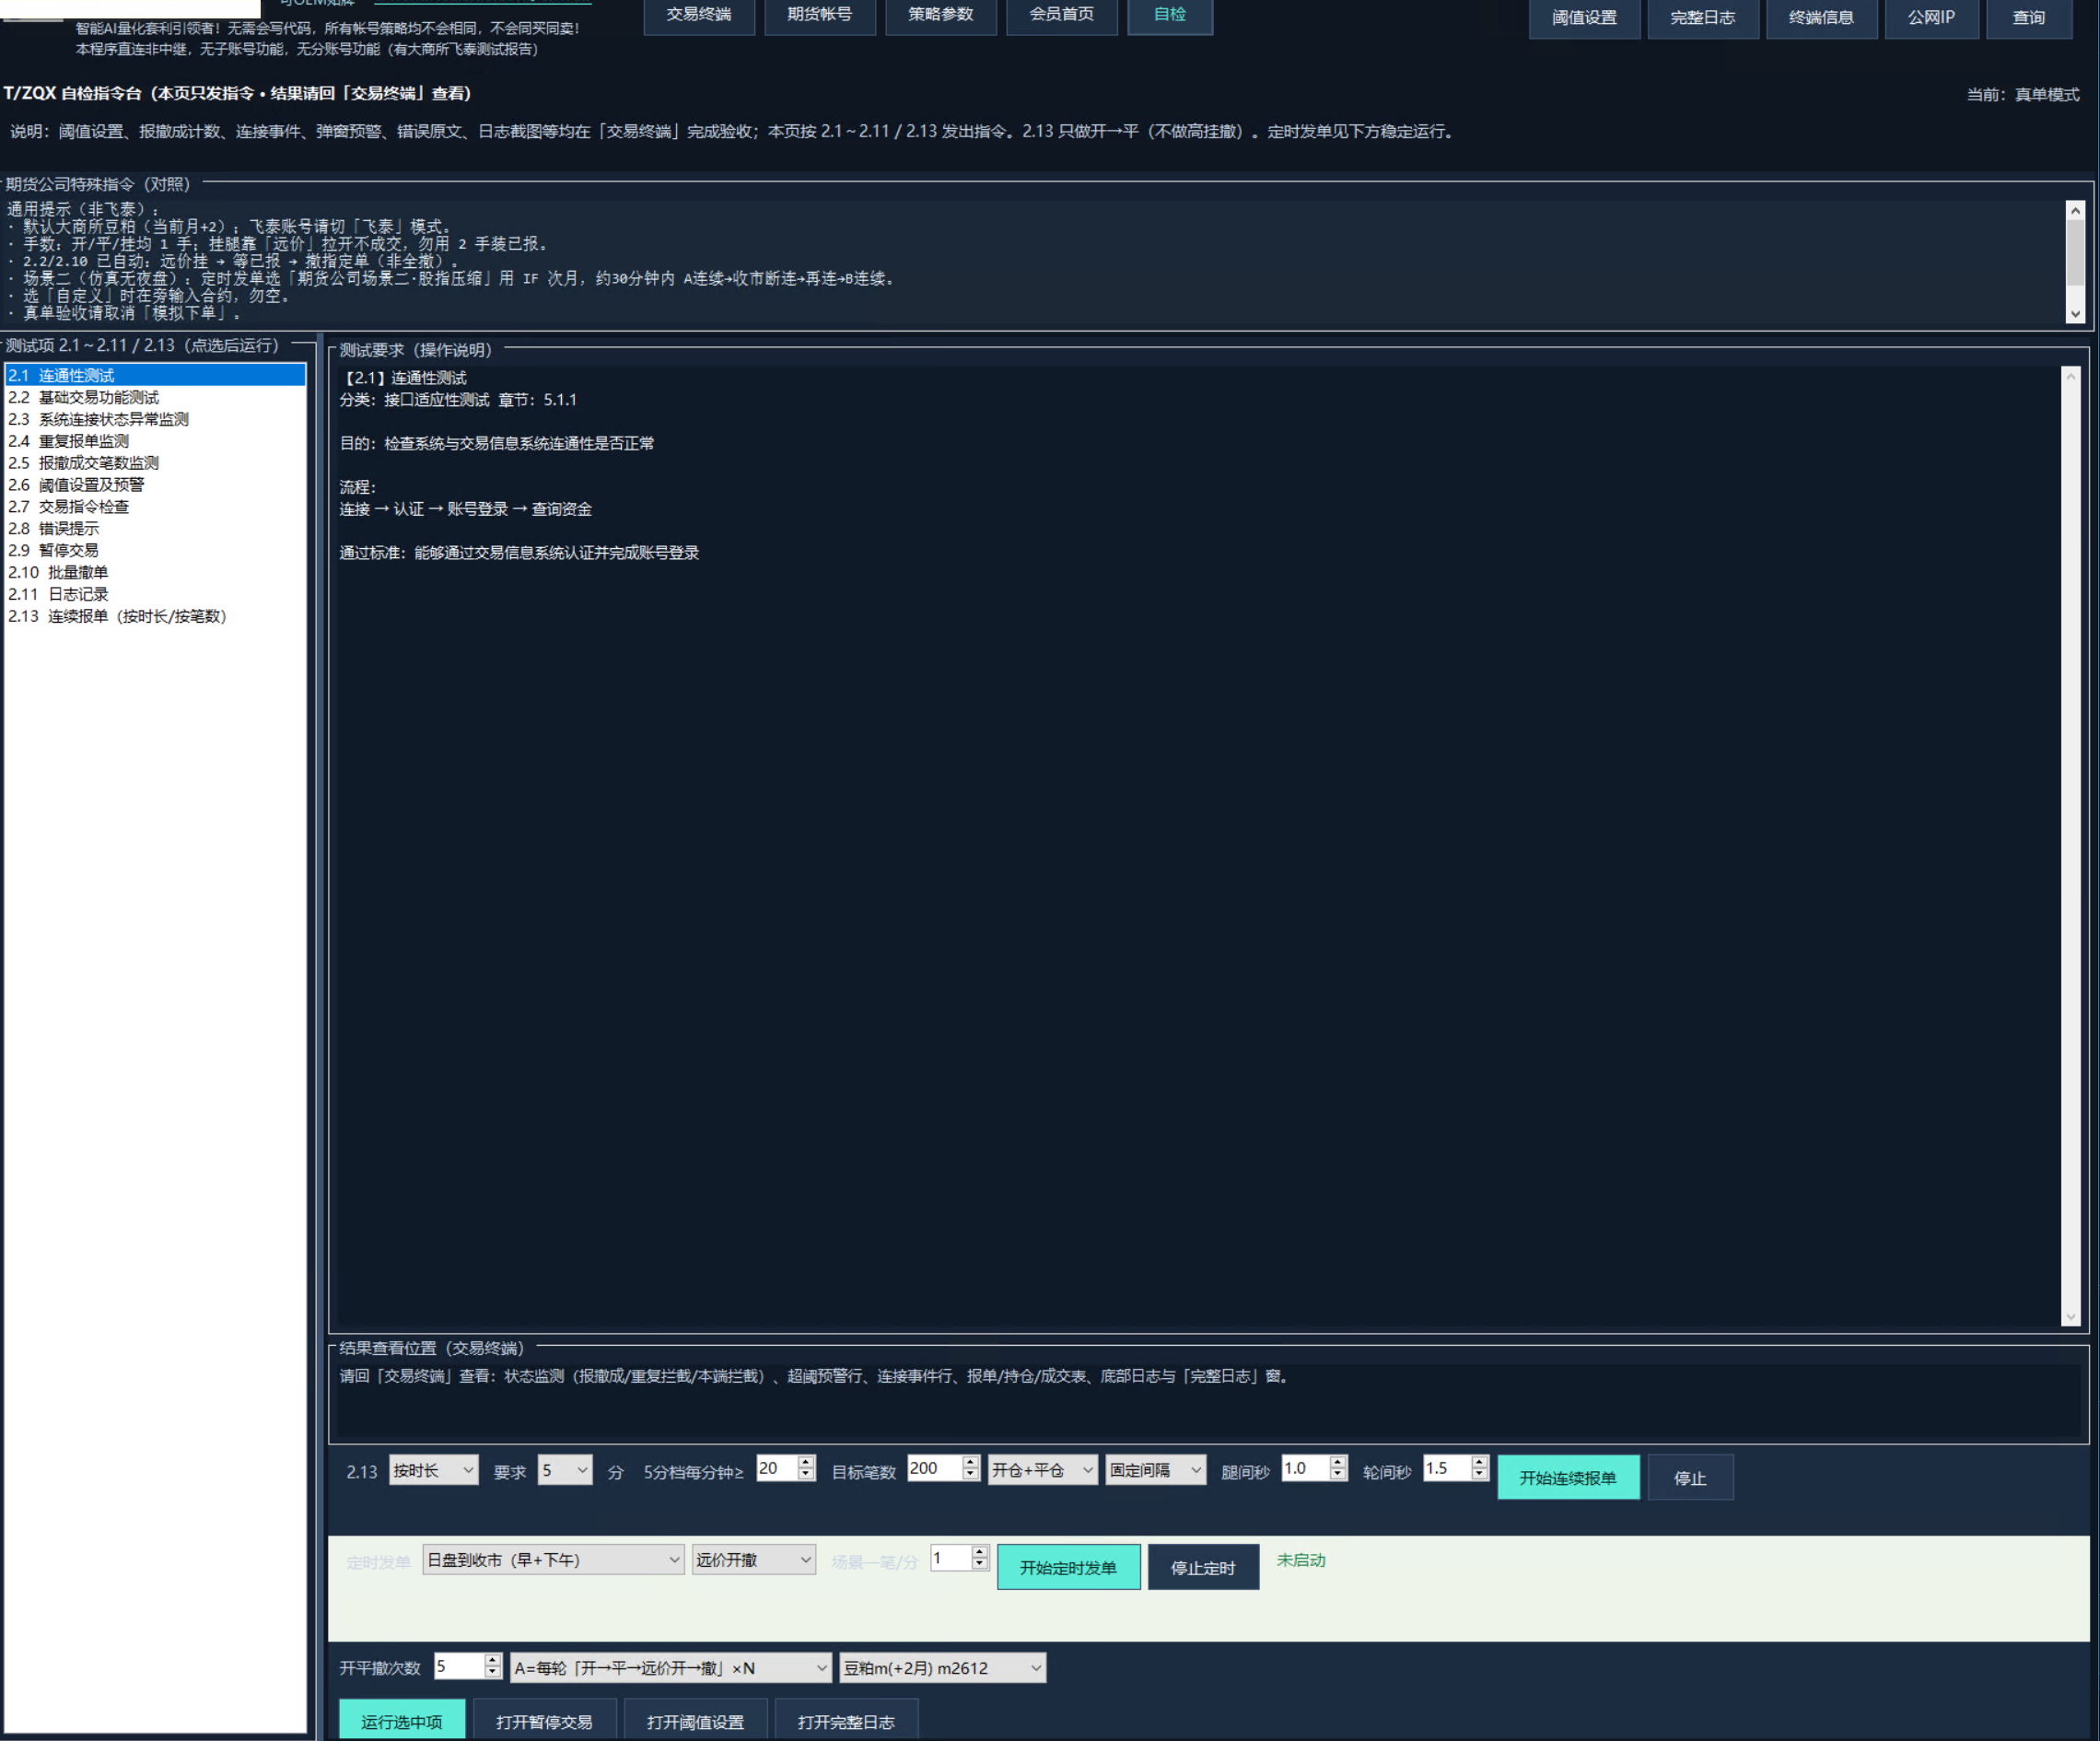
Task: Open the 远价开撤 dropdown
Action: [x=754, y=1560]
